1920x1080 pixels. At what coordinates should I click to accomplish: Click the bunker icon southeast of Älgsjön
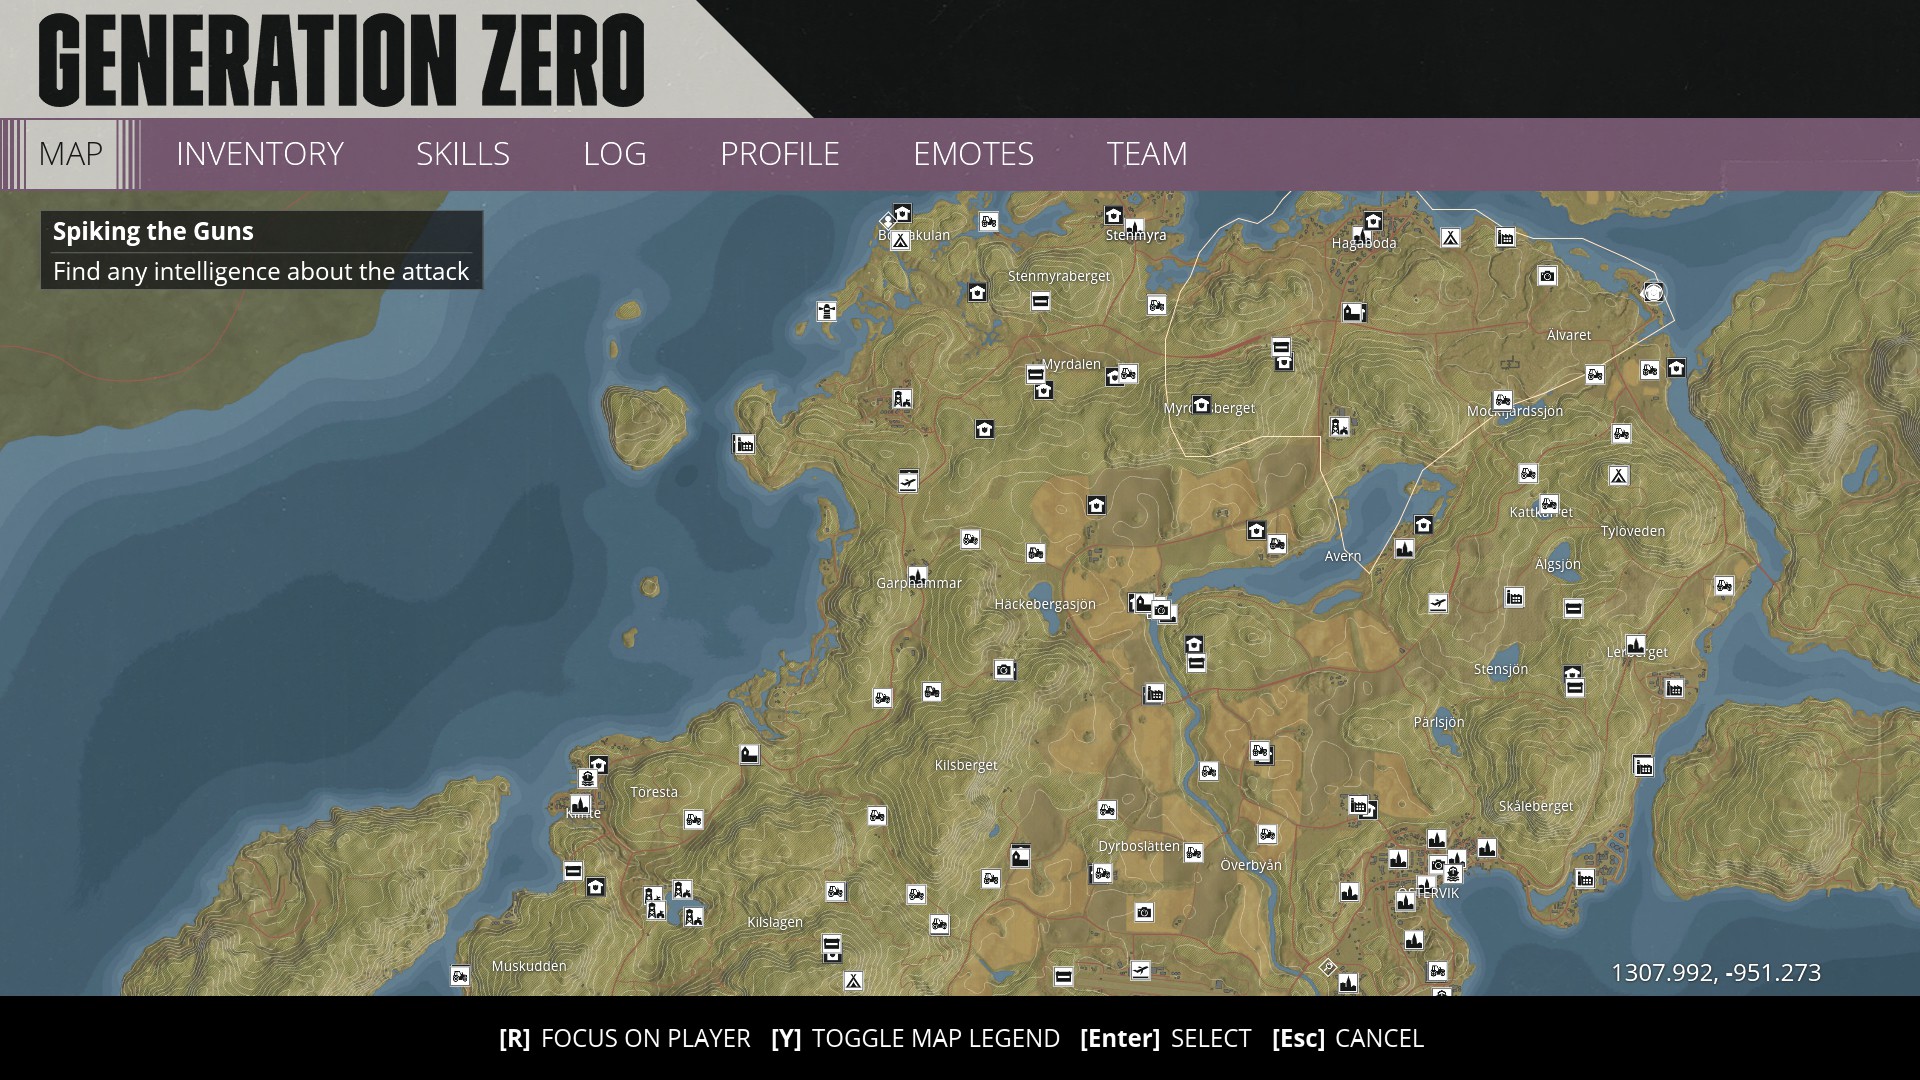coord(1573,608)
